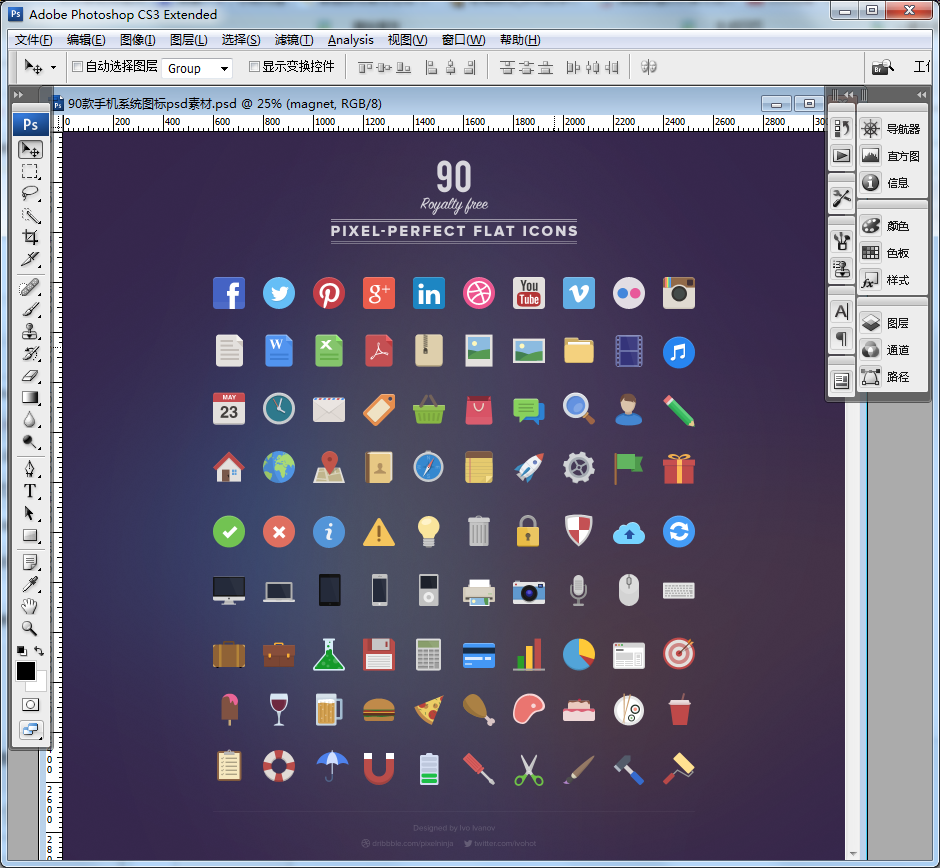Select the Hand tool
940x868 pixels.
30,606
